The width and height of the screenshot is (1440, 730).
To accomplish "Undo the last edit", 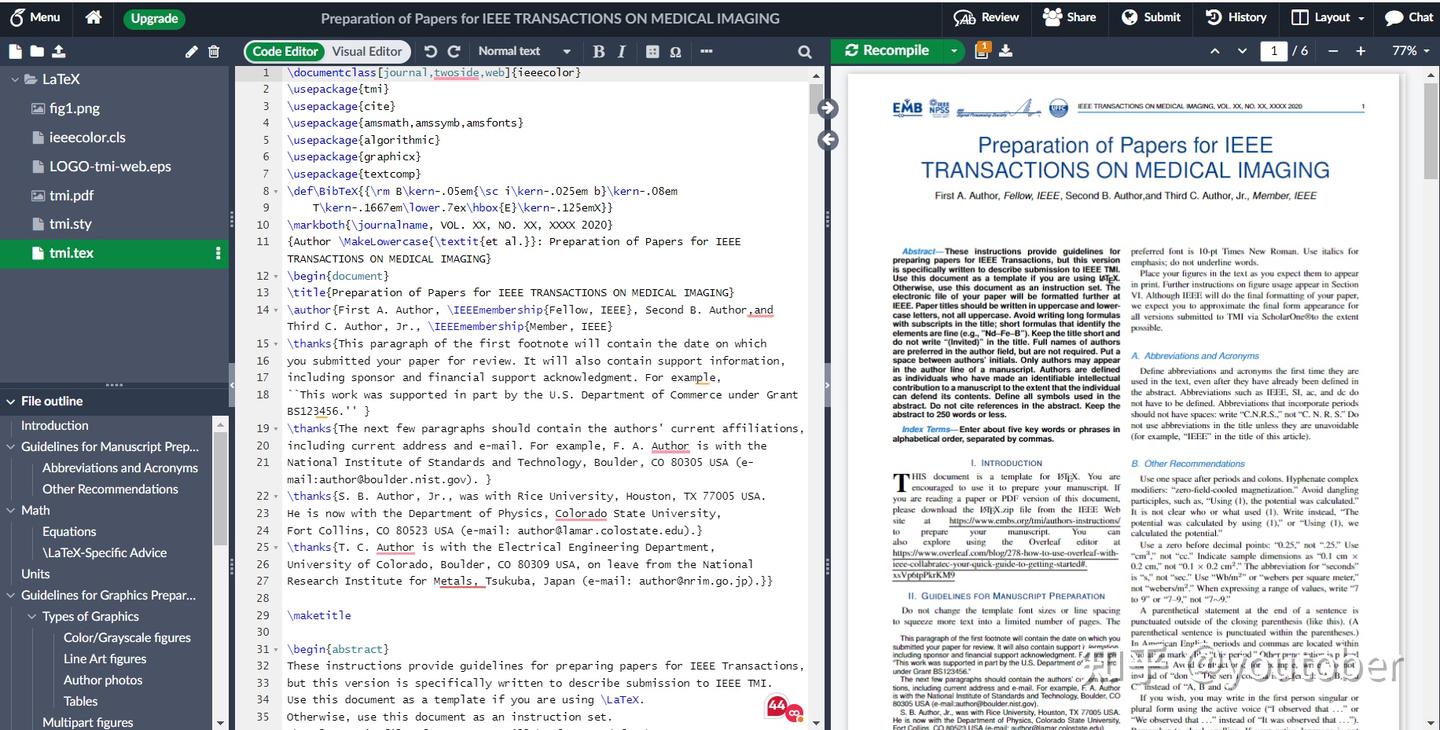I will pos(430,50).
